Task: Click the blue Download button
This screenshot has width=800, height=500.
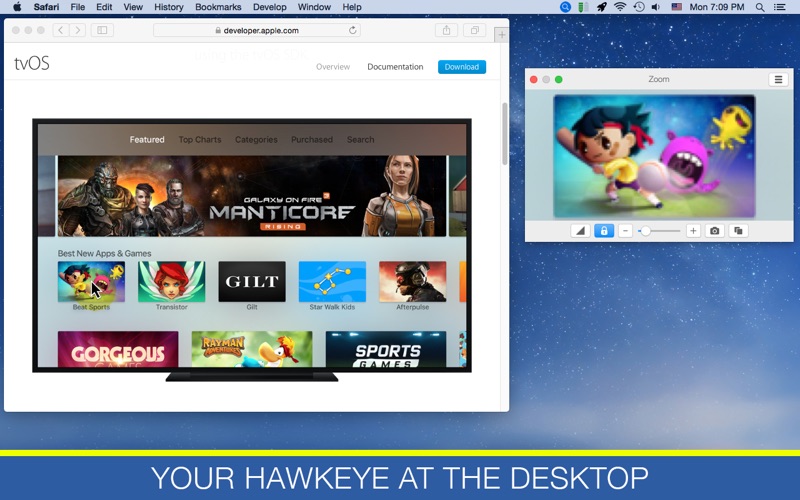Action: coord(462,67)
